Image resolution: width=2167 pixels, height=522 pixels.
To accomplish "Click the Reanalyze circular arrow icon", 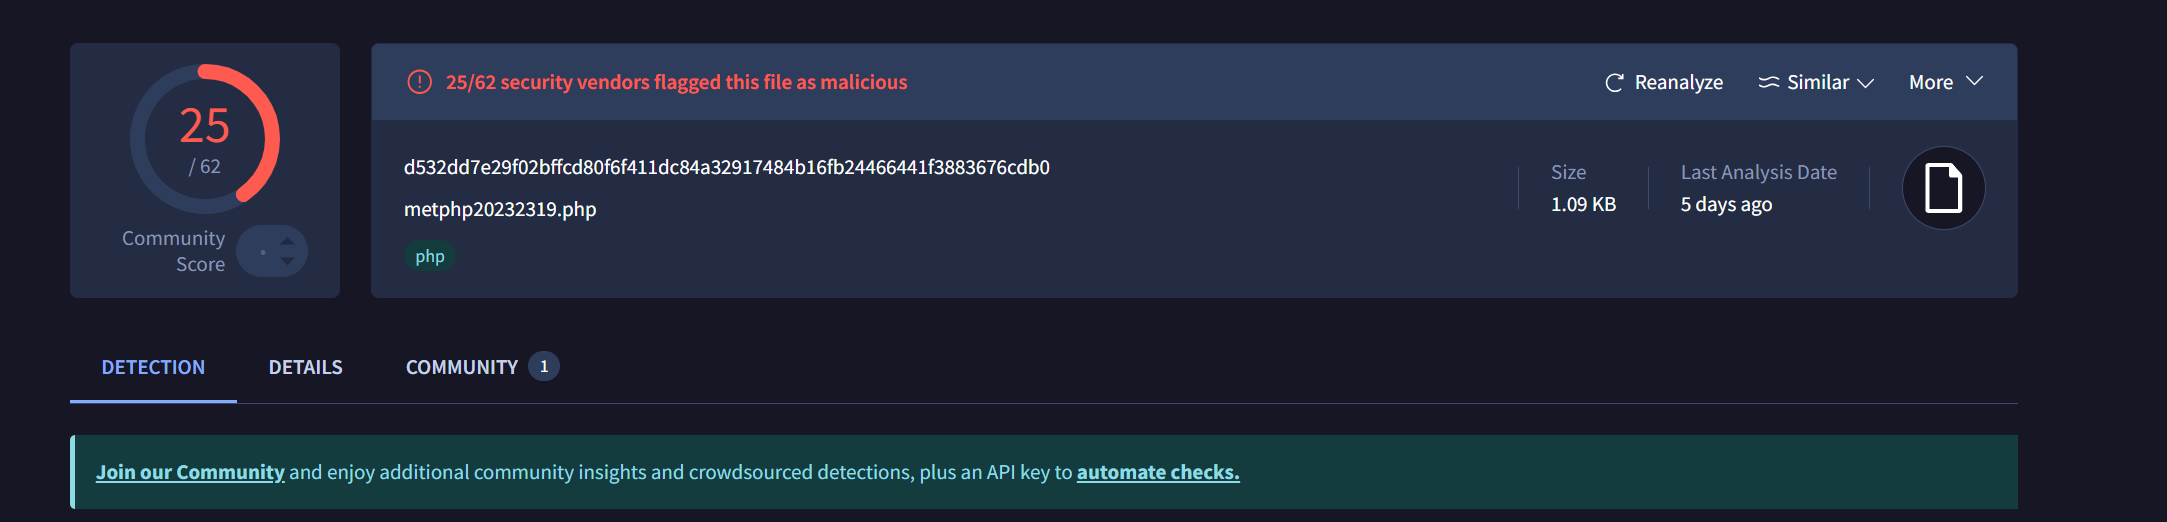I will pos(1614,83).
